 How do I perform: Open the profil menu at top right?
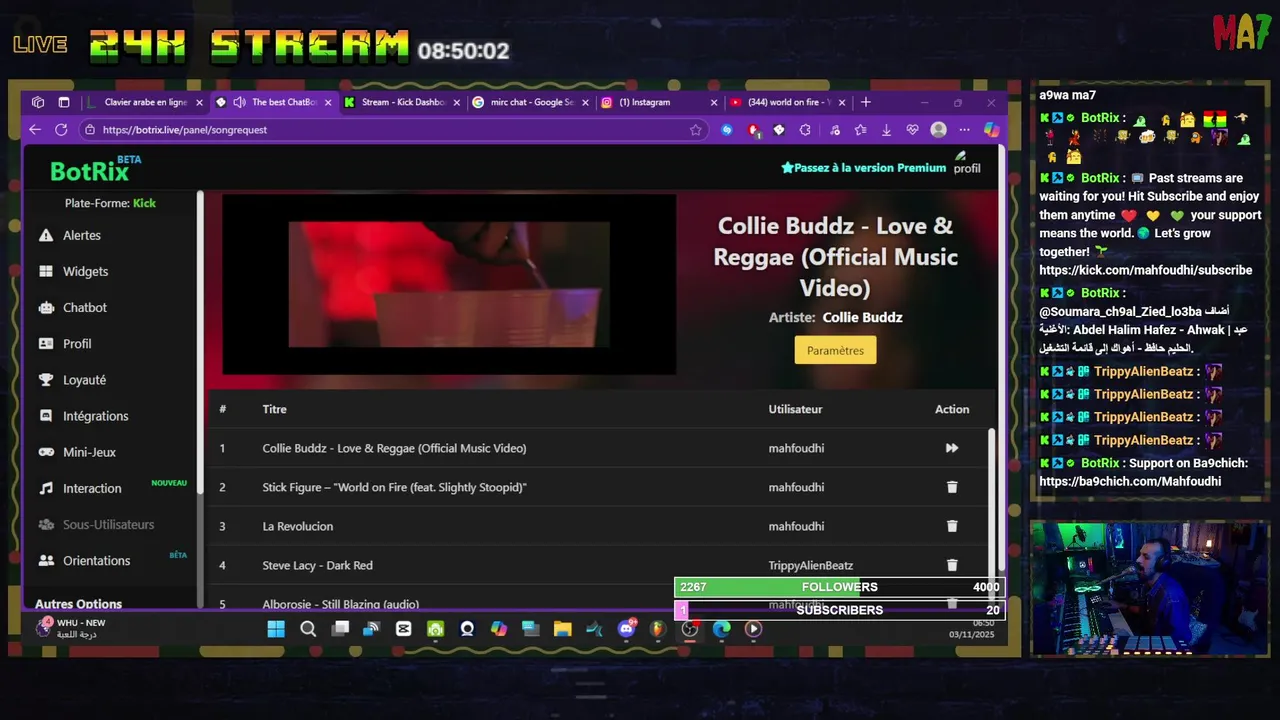(x=966, y=163)
